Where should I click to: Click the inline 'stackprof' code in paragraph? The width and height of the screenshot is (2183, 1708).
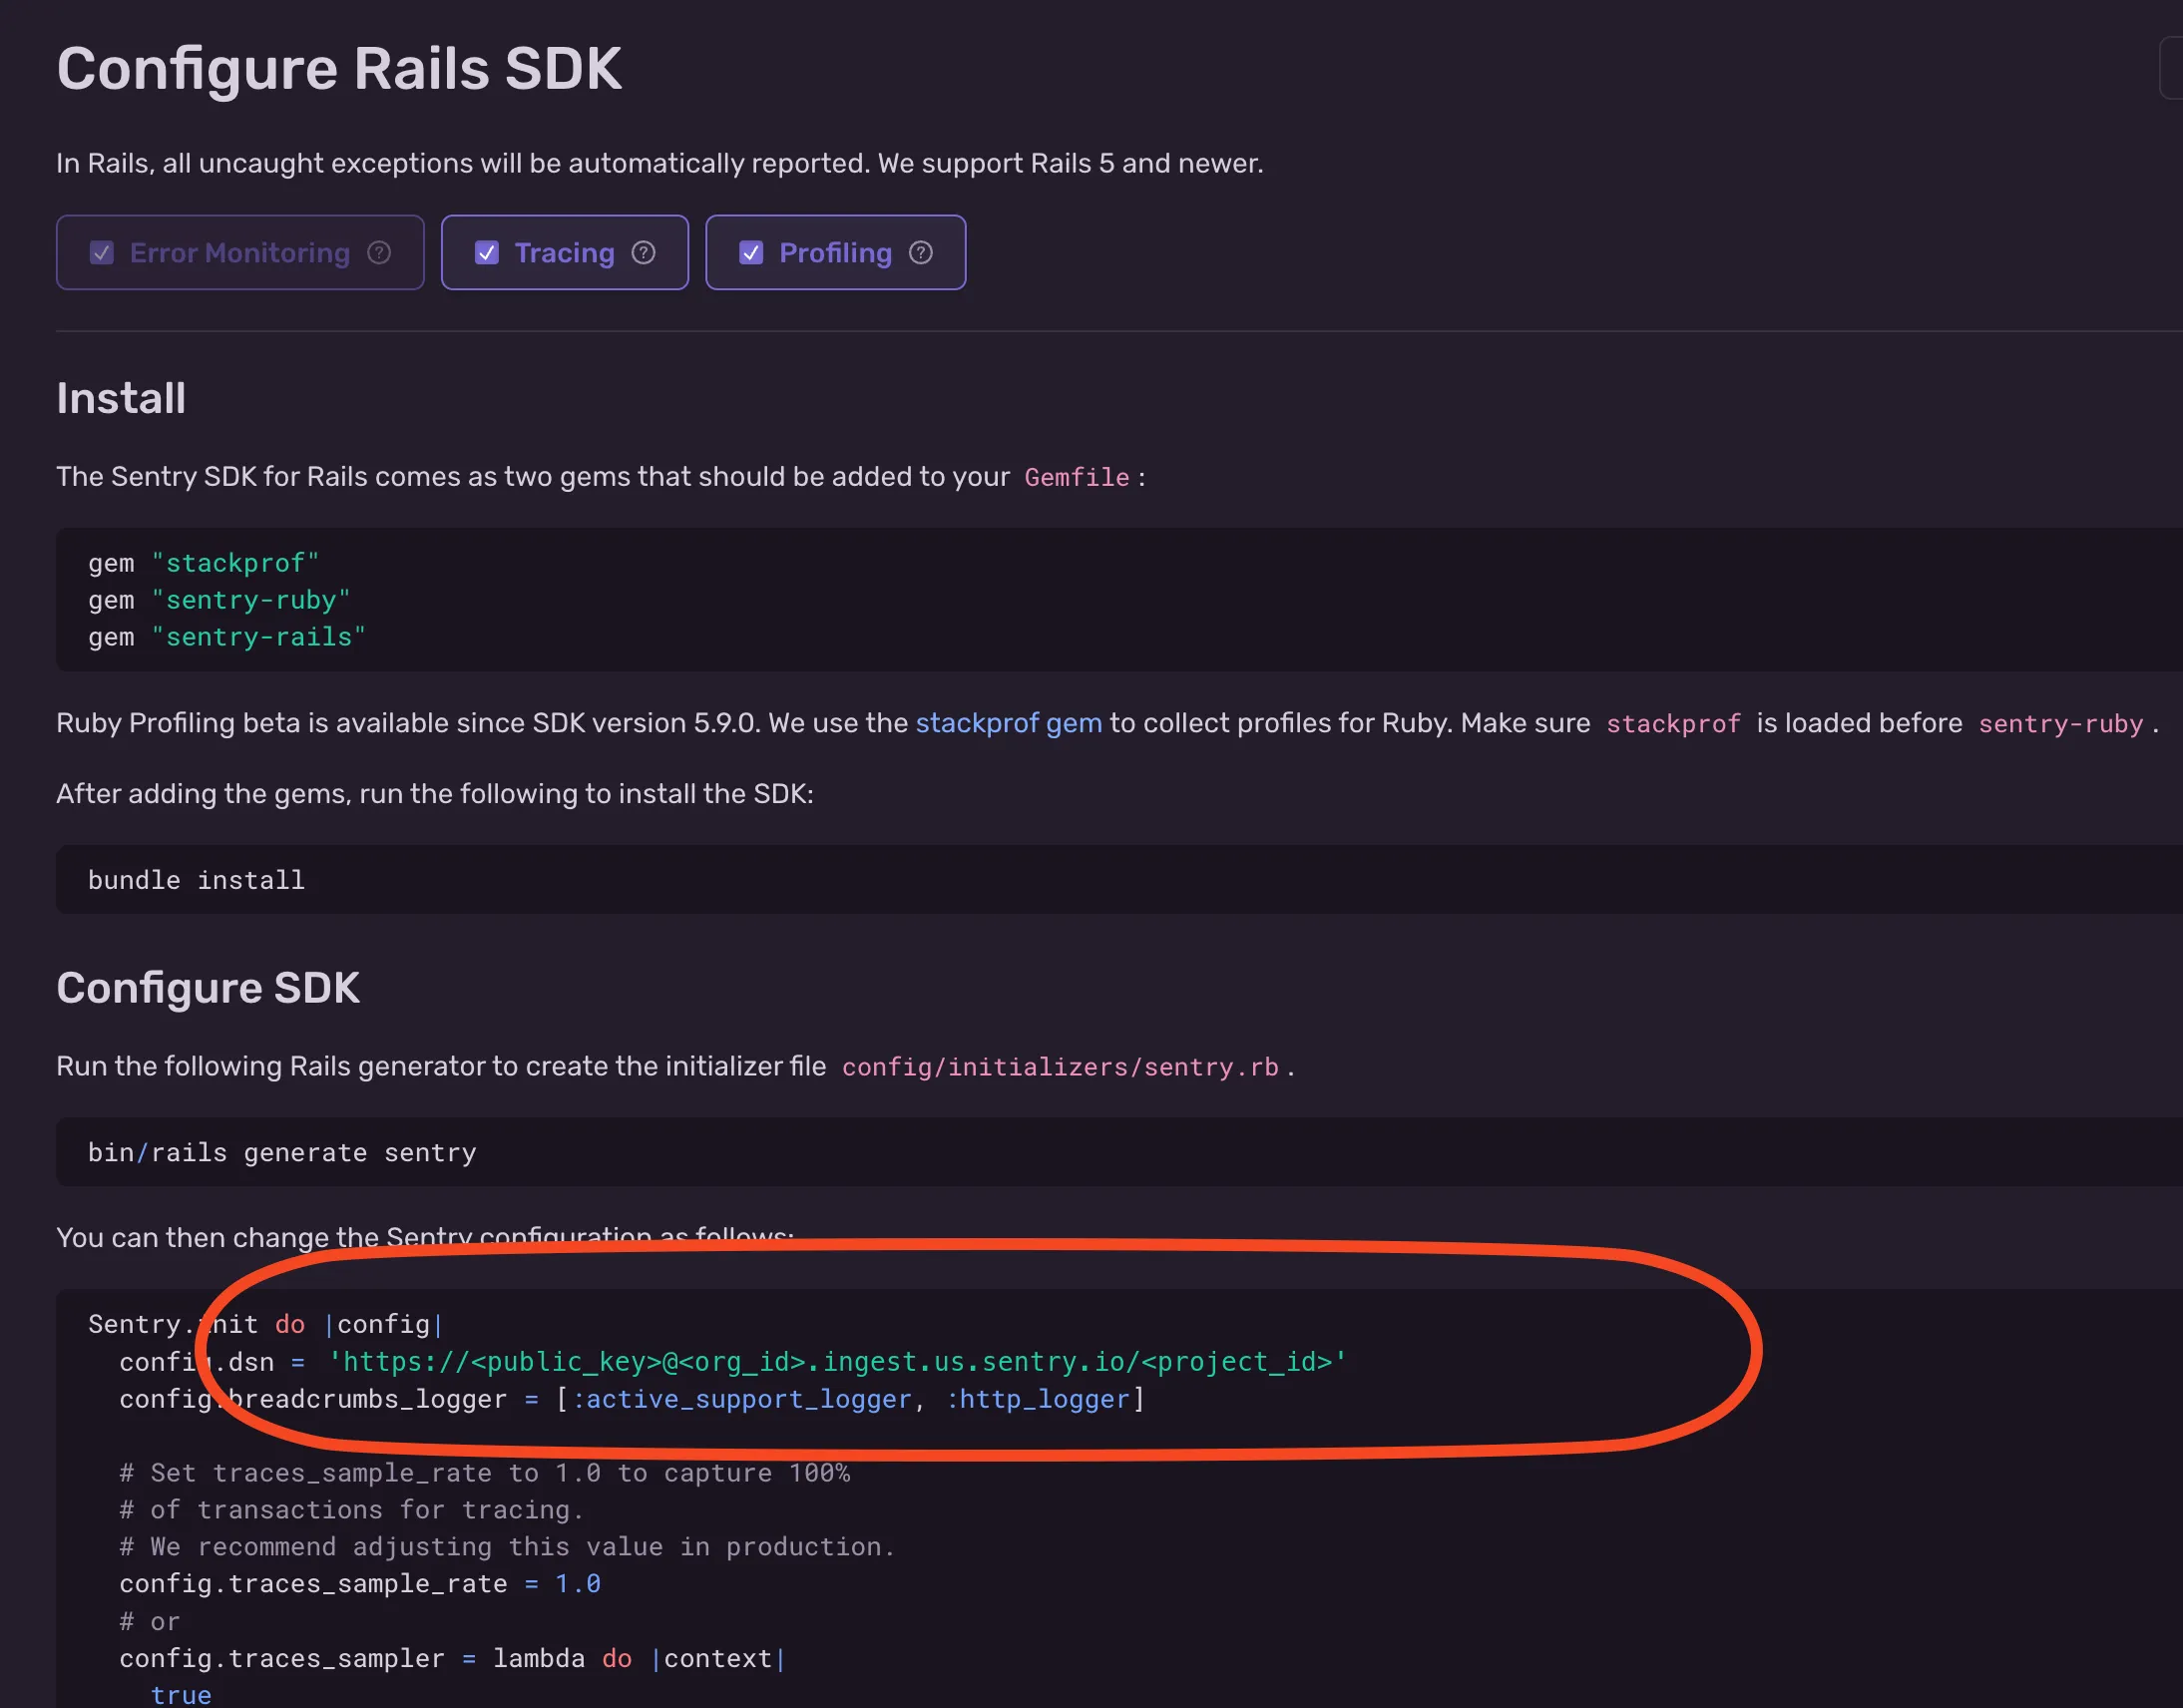1673,724
